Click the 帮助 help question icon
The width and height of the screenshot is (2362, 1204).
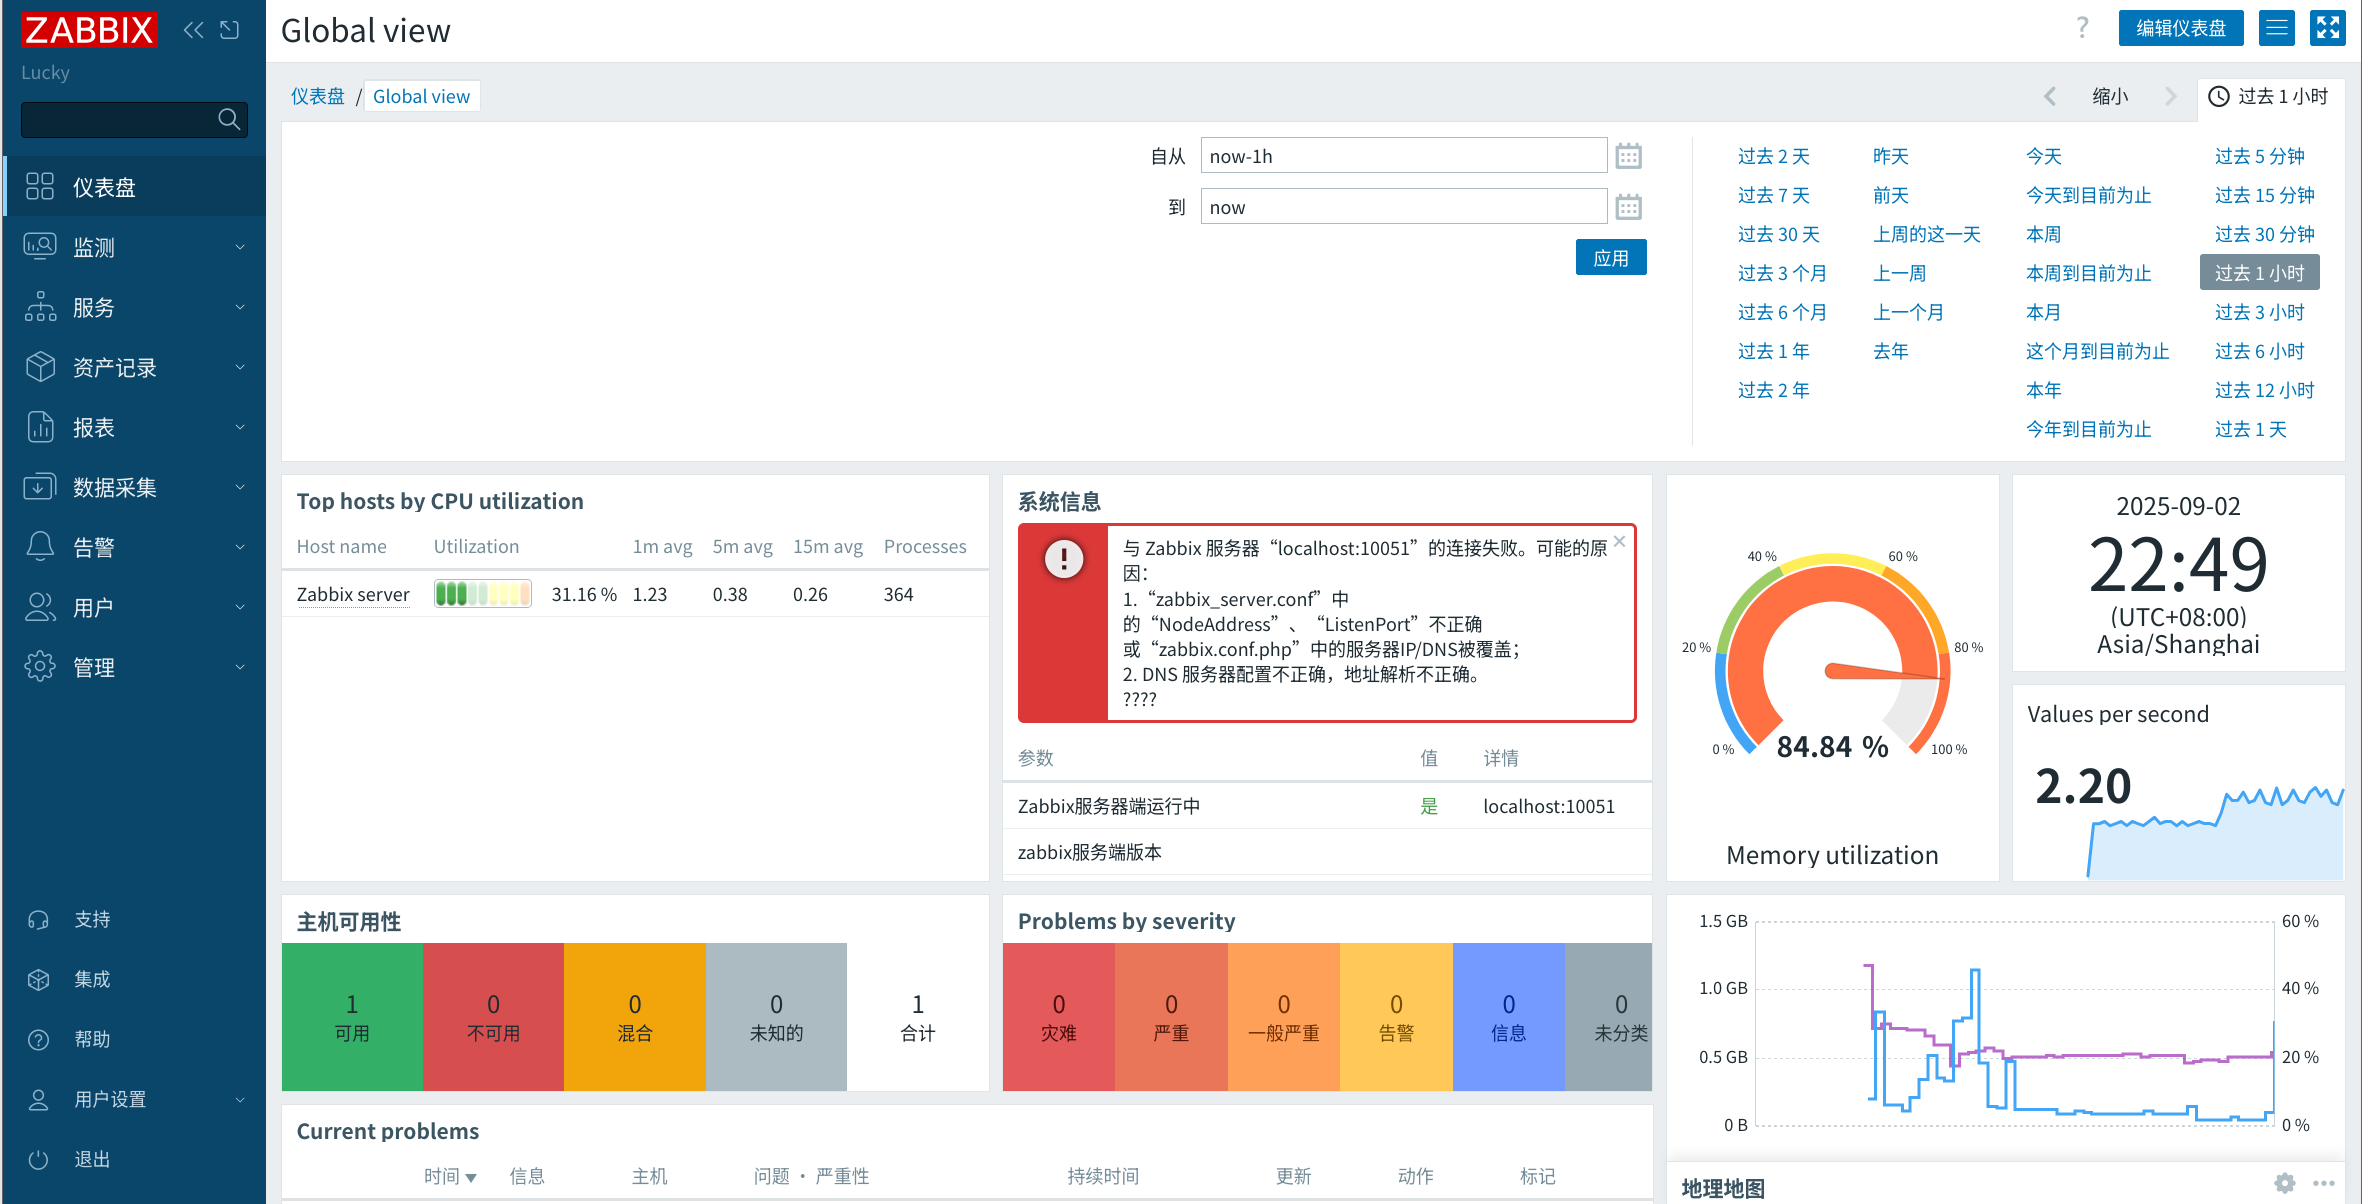(x=39, y=1040)
